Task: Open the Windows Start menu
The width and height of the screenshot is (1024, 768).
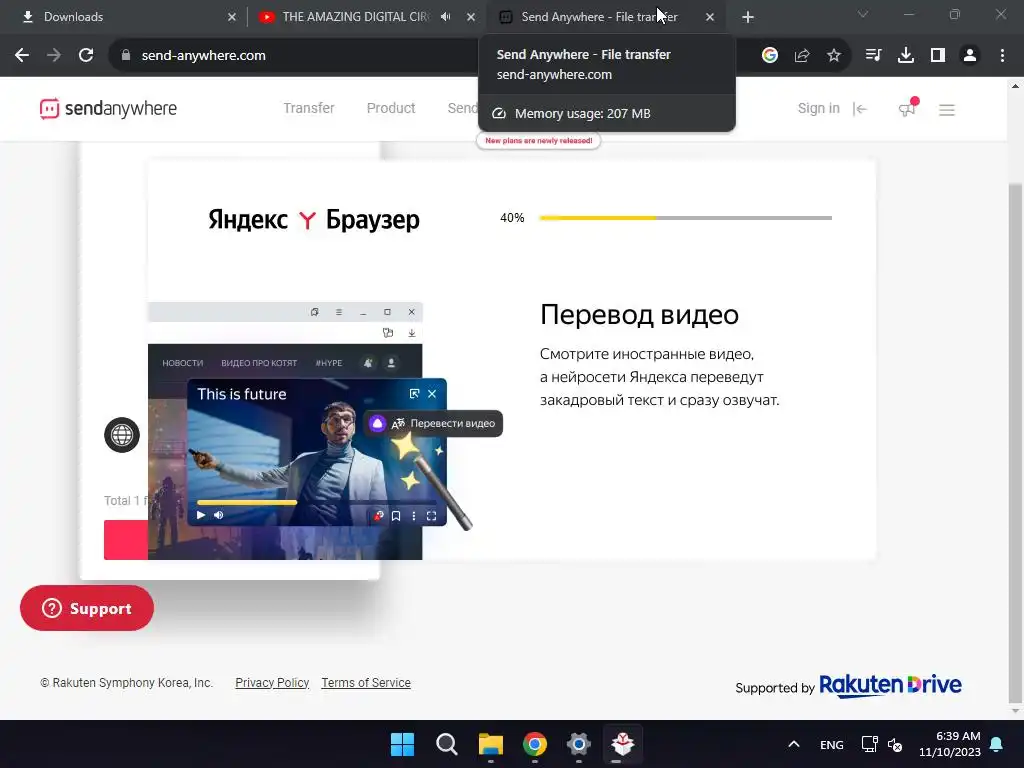Action: click(402, 744)
